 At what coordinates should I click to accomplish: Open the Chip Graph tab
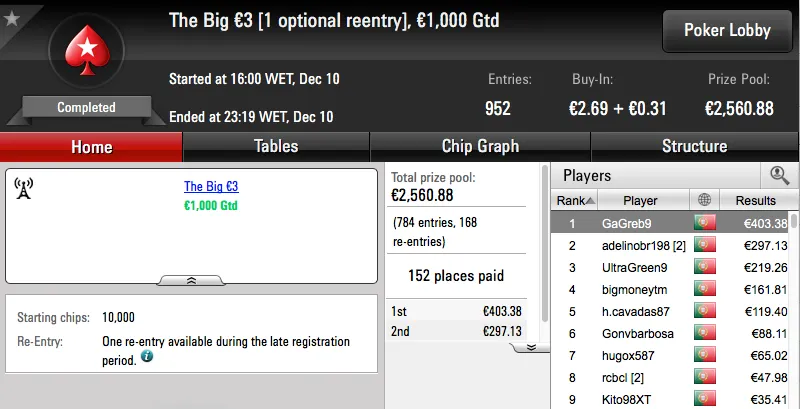pyautogui.click(x=481, y=146)
